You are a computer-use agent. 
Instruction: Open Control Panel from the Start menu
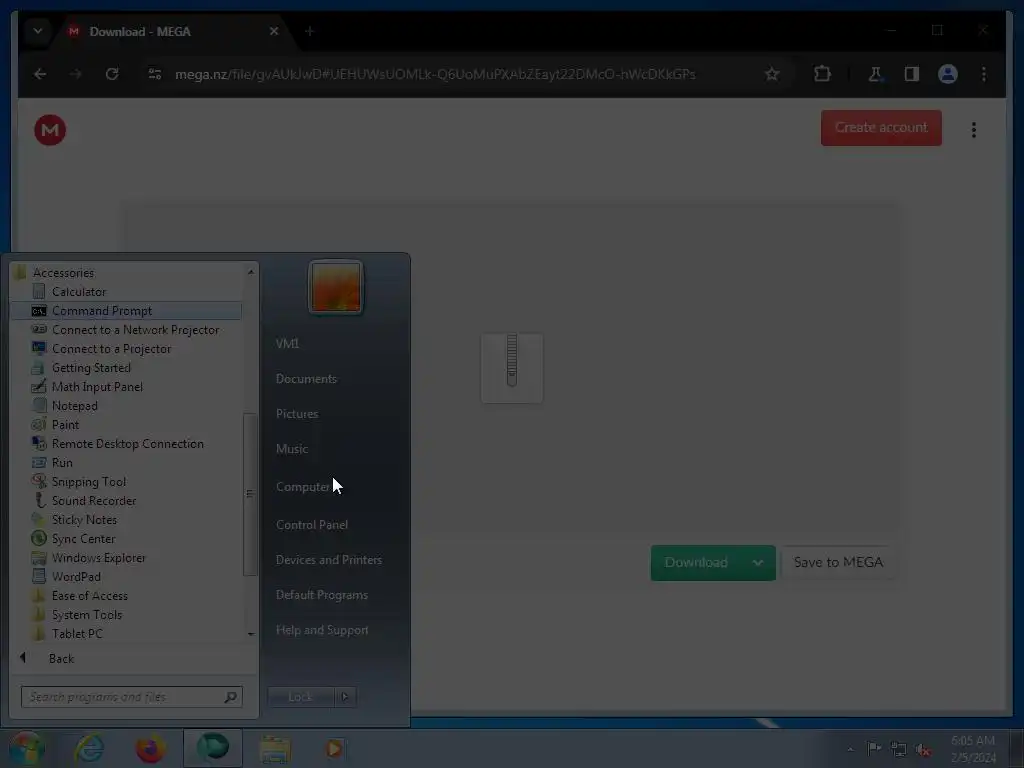pos(312,525)
